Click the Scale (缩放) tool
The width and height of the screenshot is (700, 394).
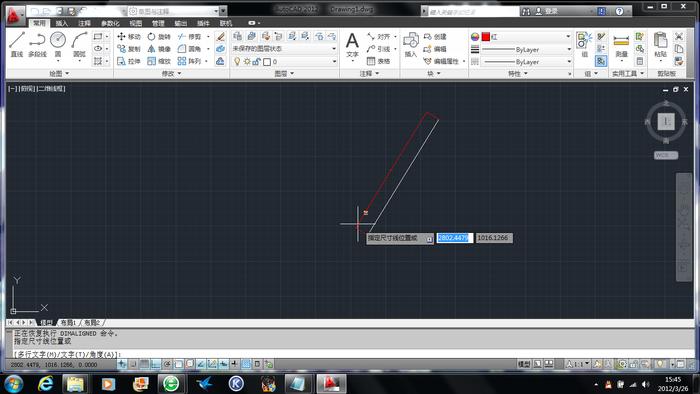pos(159,61)
